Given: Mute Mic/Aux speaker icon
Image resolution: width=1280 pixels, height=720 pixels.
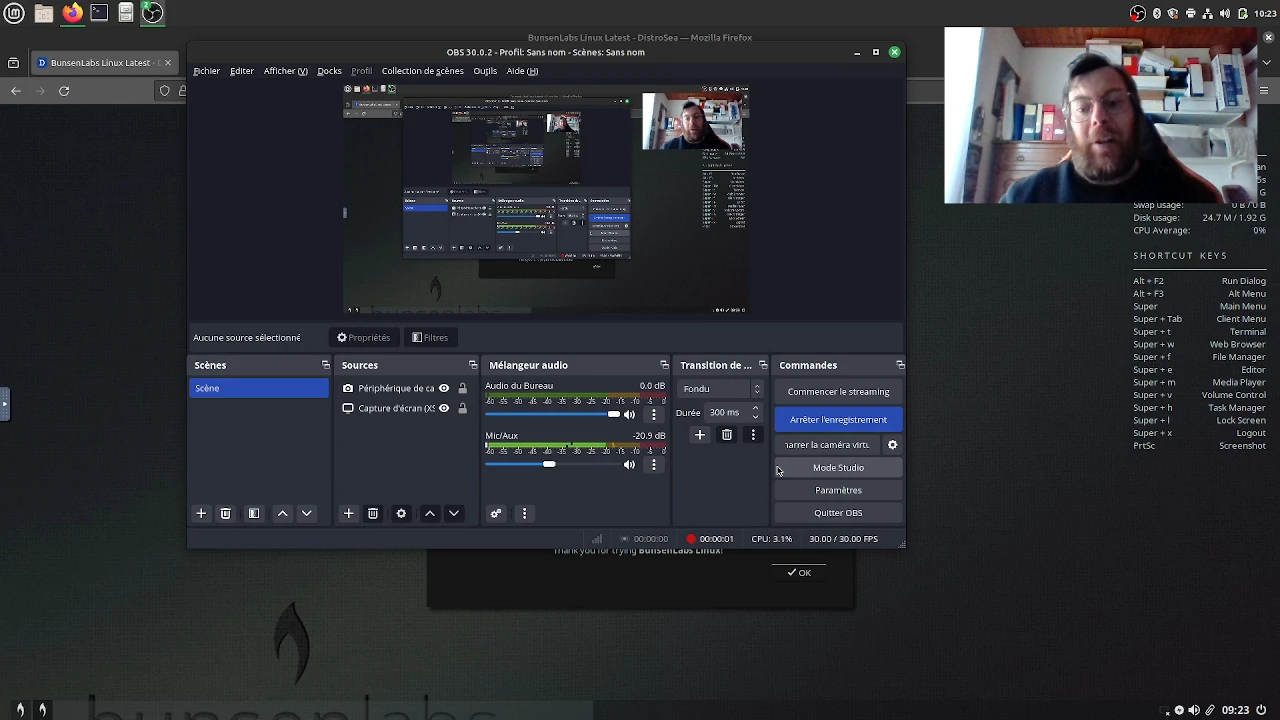Looking at the screenshot, I should pyautogui.click(x=629, y=464).
